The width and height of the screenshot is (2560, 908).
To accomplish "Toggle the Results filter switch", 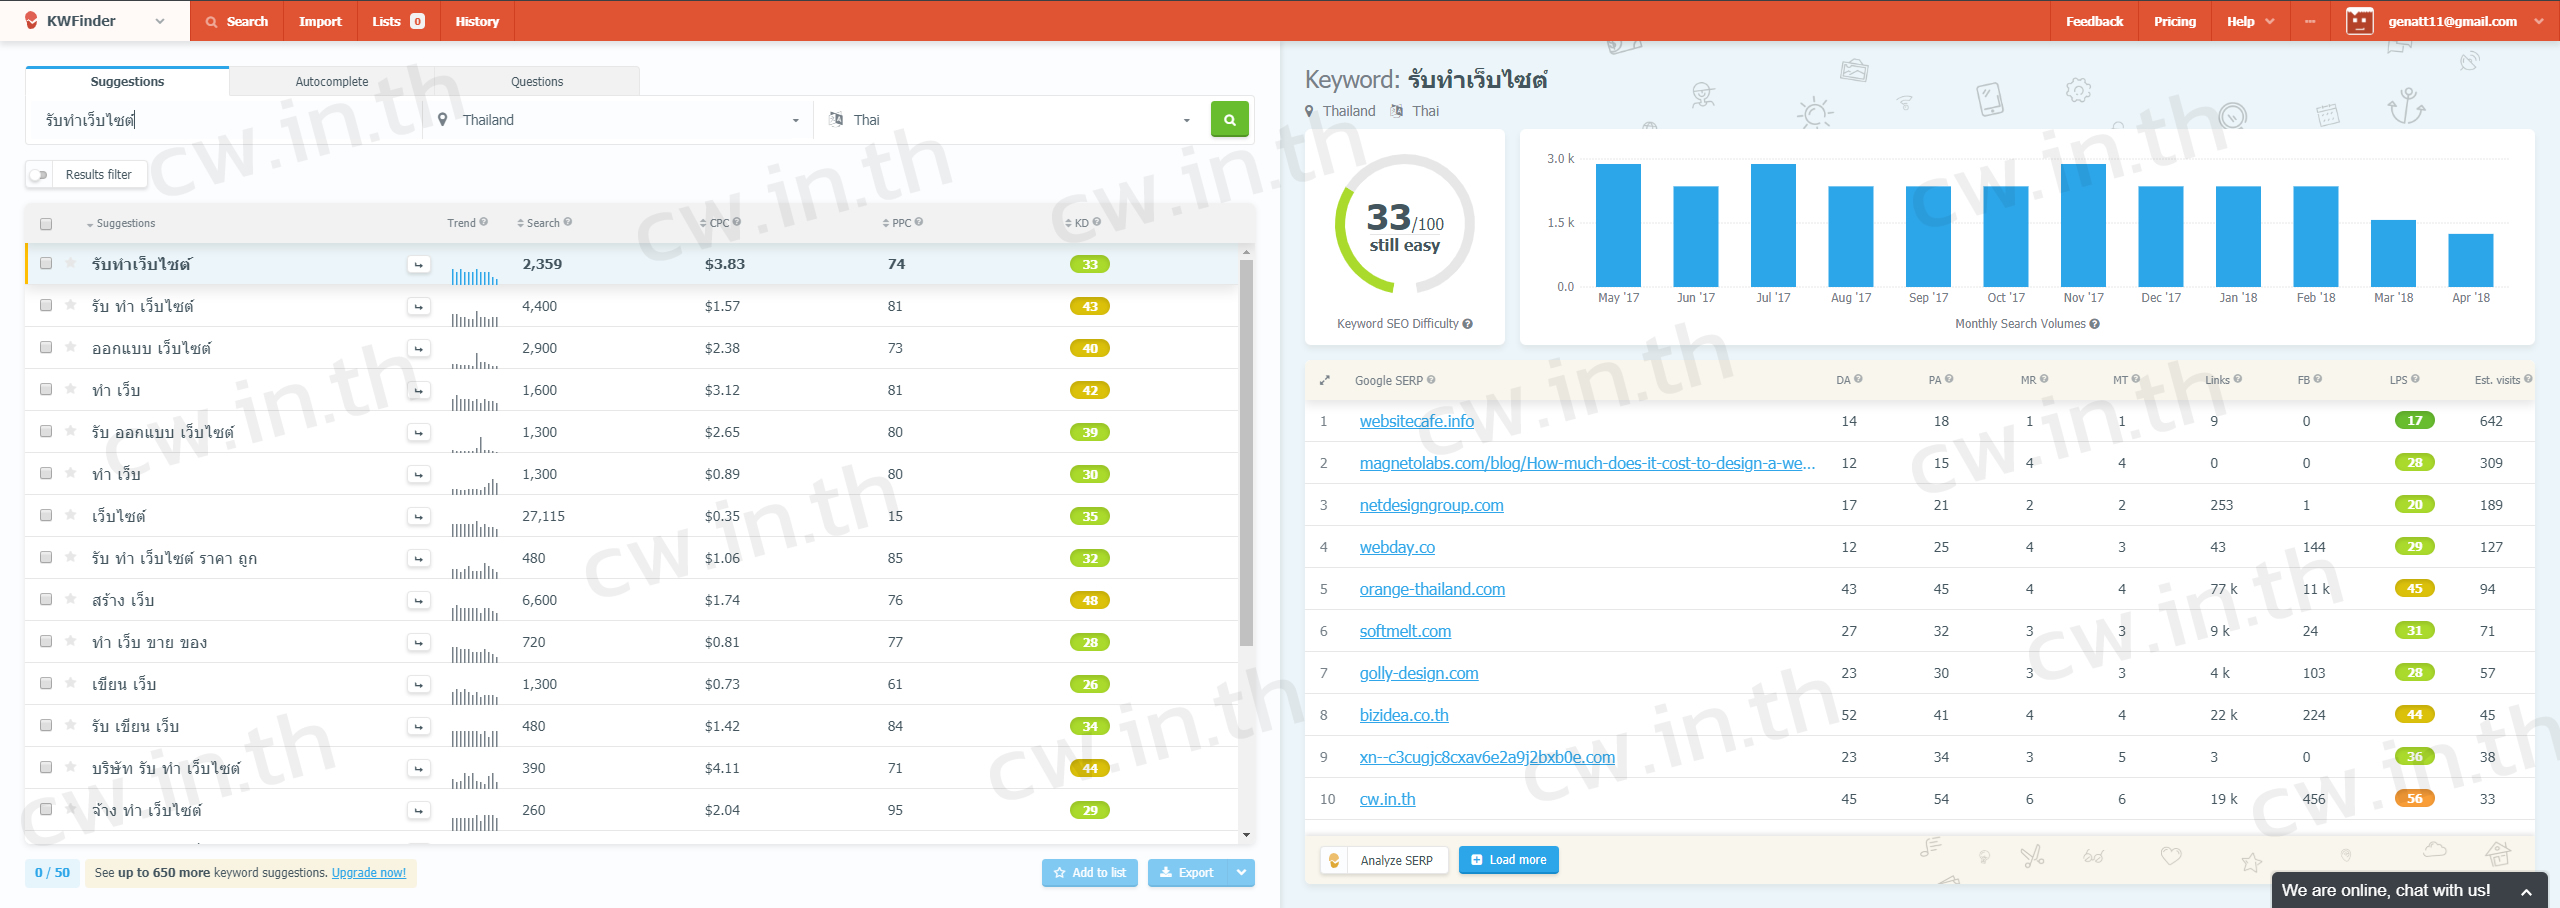I will click(x=39, y=175).
